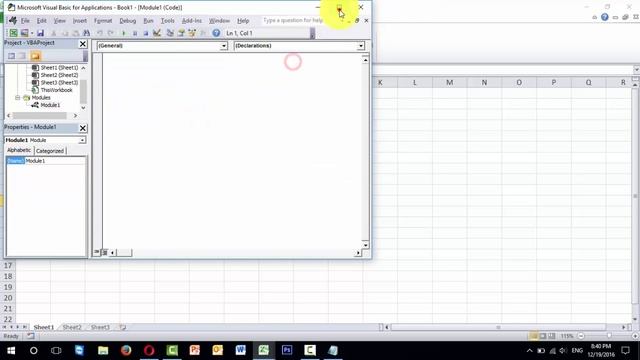Screen dimensions: 640x360
Task: Open Find with the binoculars icon
Action: click(87, 33)
